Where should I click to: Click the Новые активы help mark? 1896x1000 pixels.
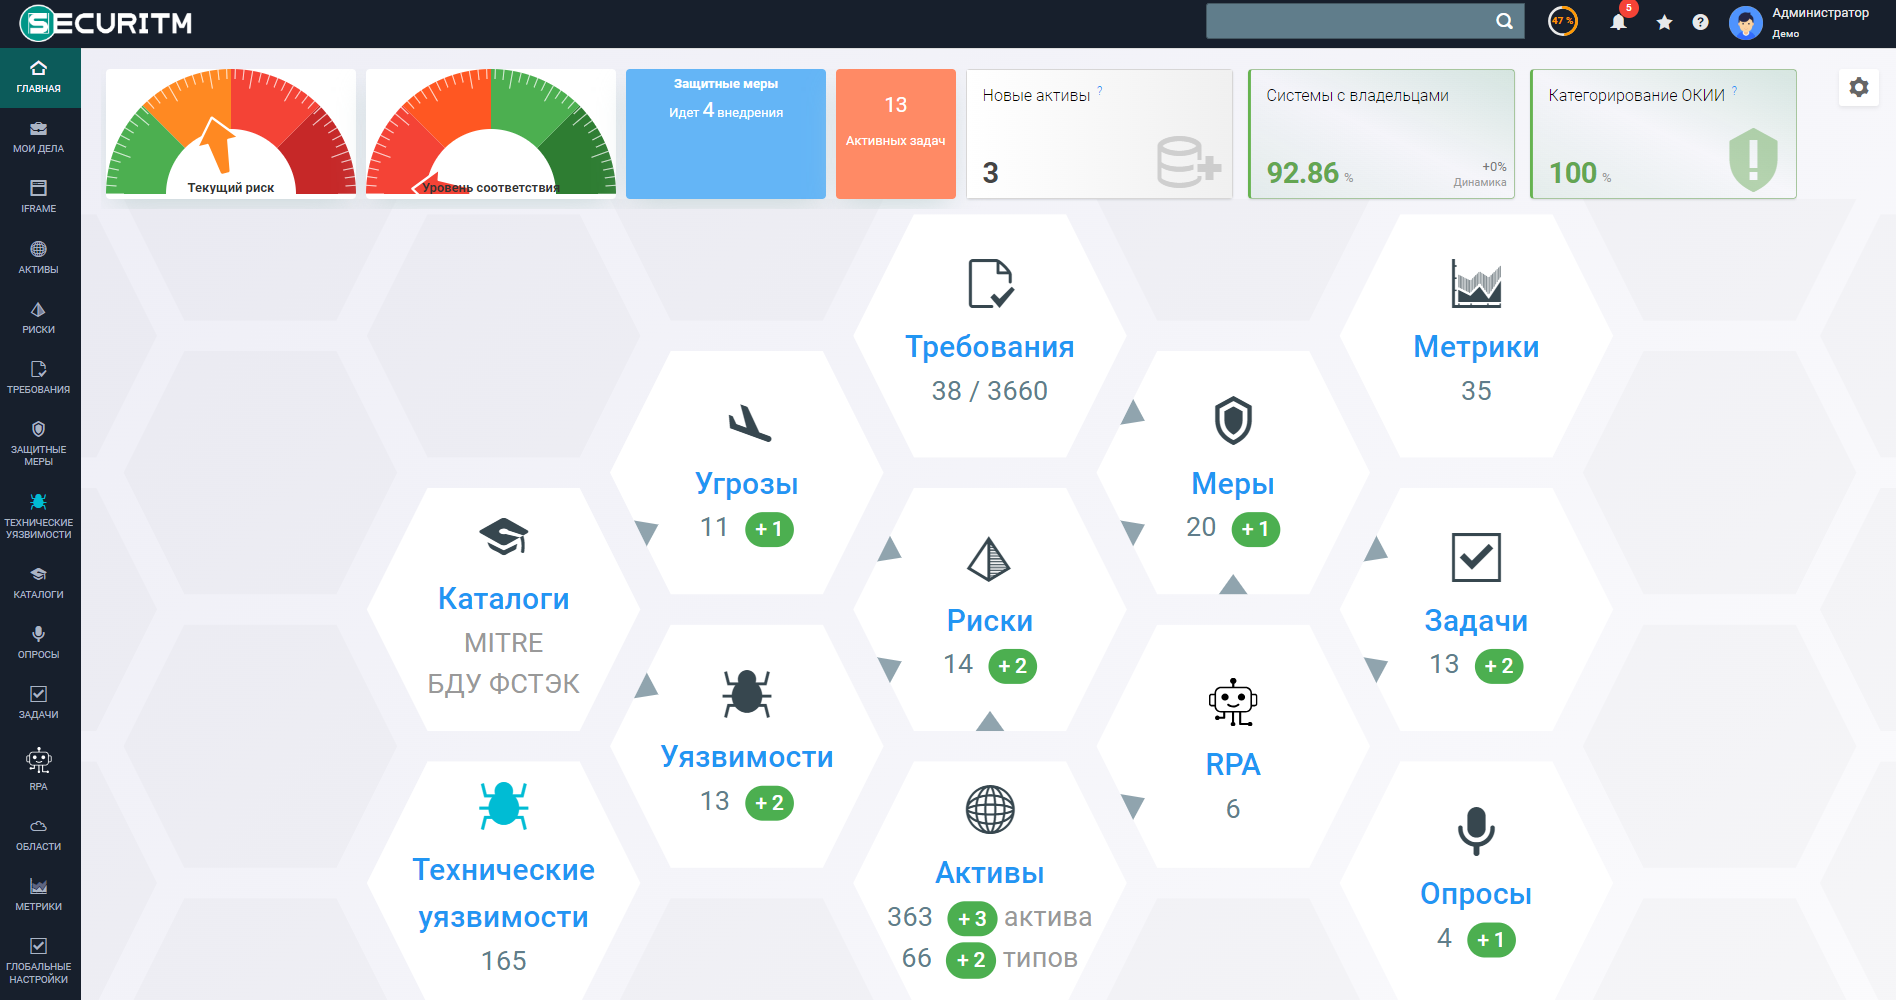tap(1100, 90)
